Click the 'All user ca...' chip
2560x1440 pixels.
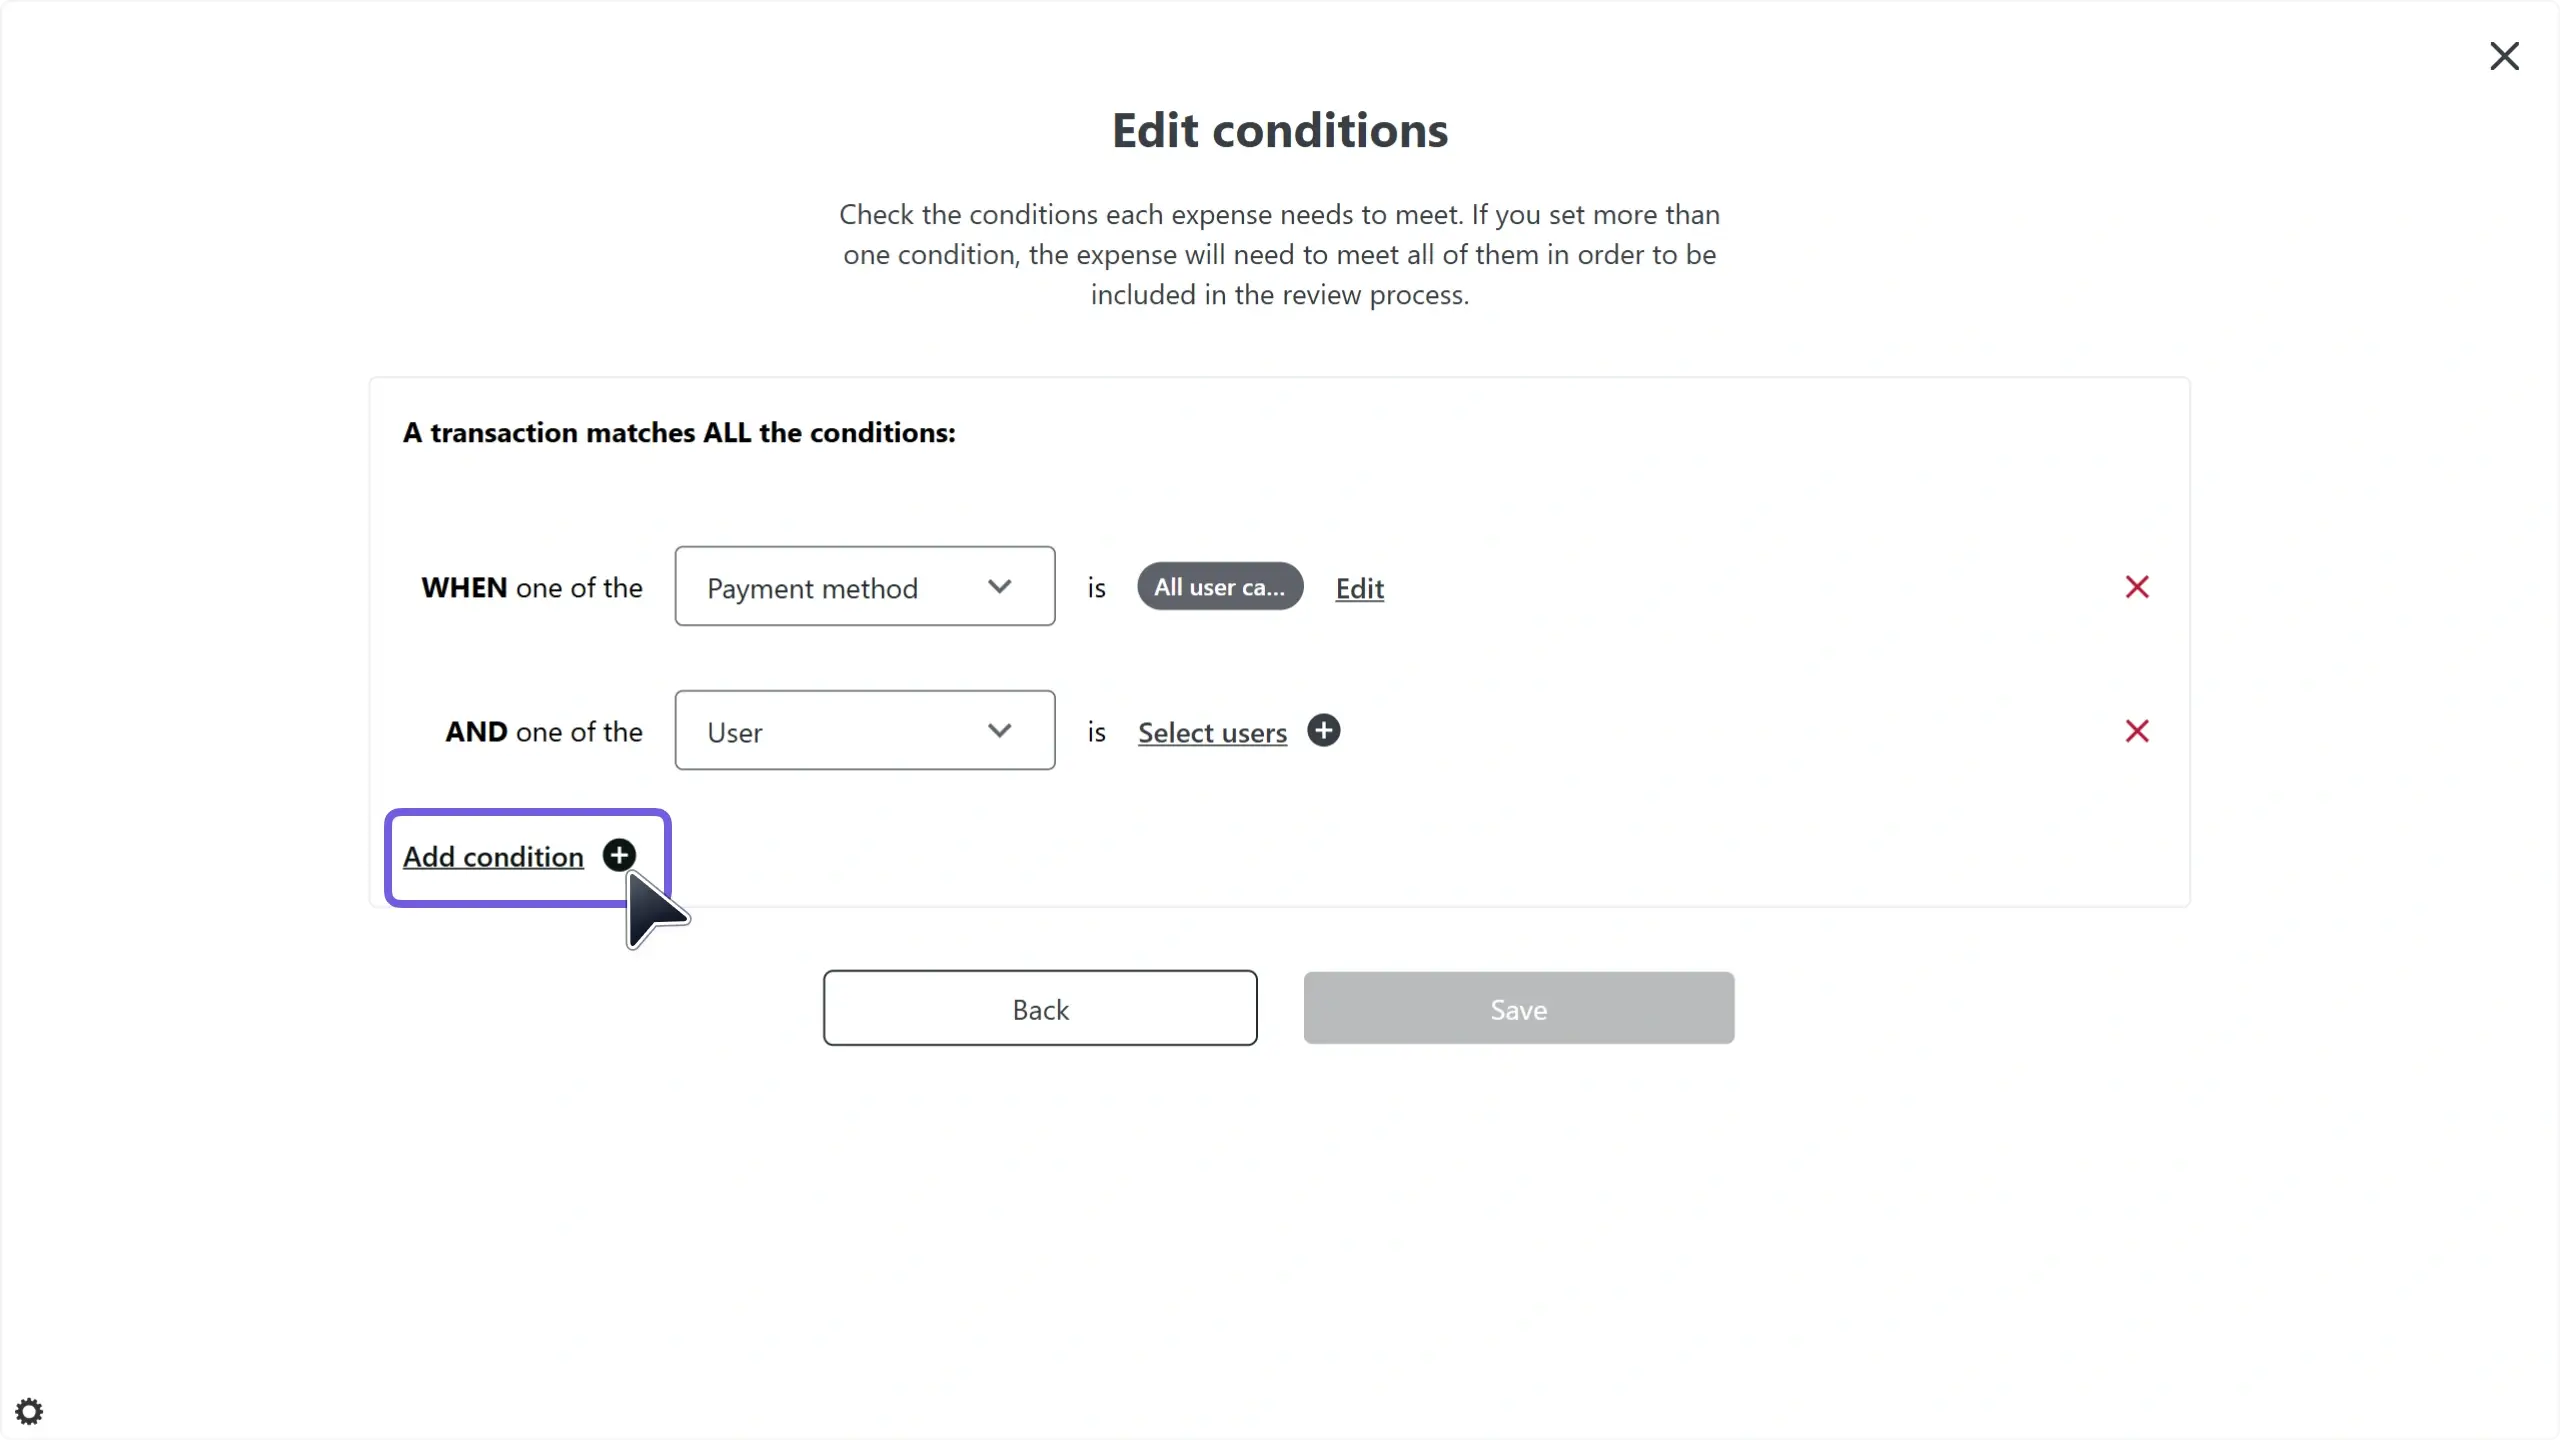click(1219, 587)
